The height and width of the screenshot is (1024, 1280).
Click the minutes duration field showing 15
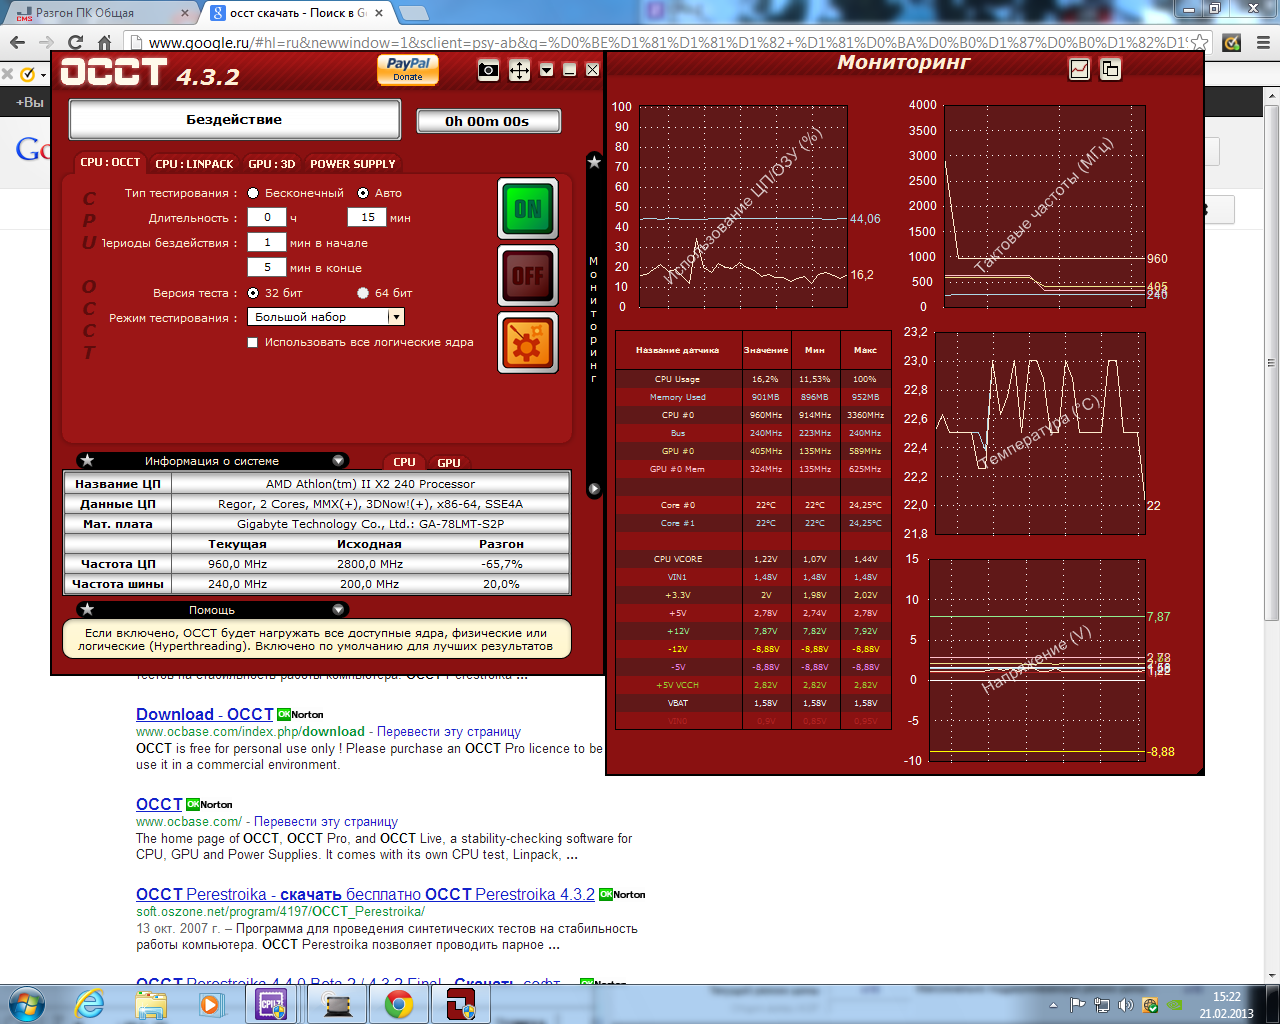[367, 217]
